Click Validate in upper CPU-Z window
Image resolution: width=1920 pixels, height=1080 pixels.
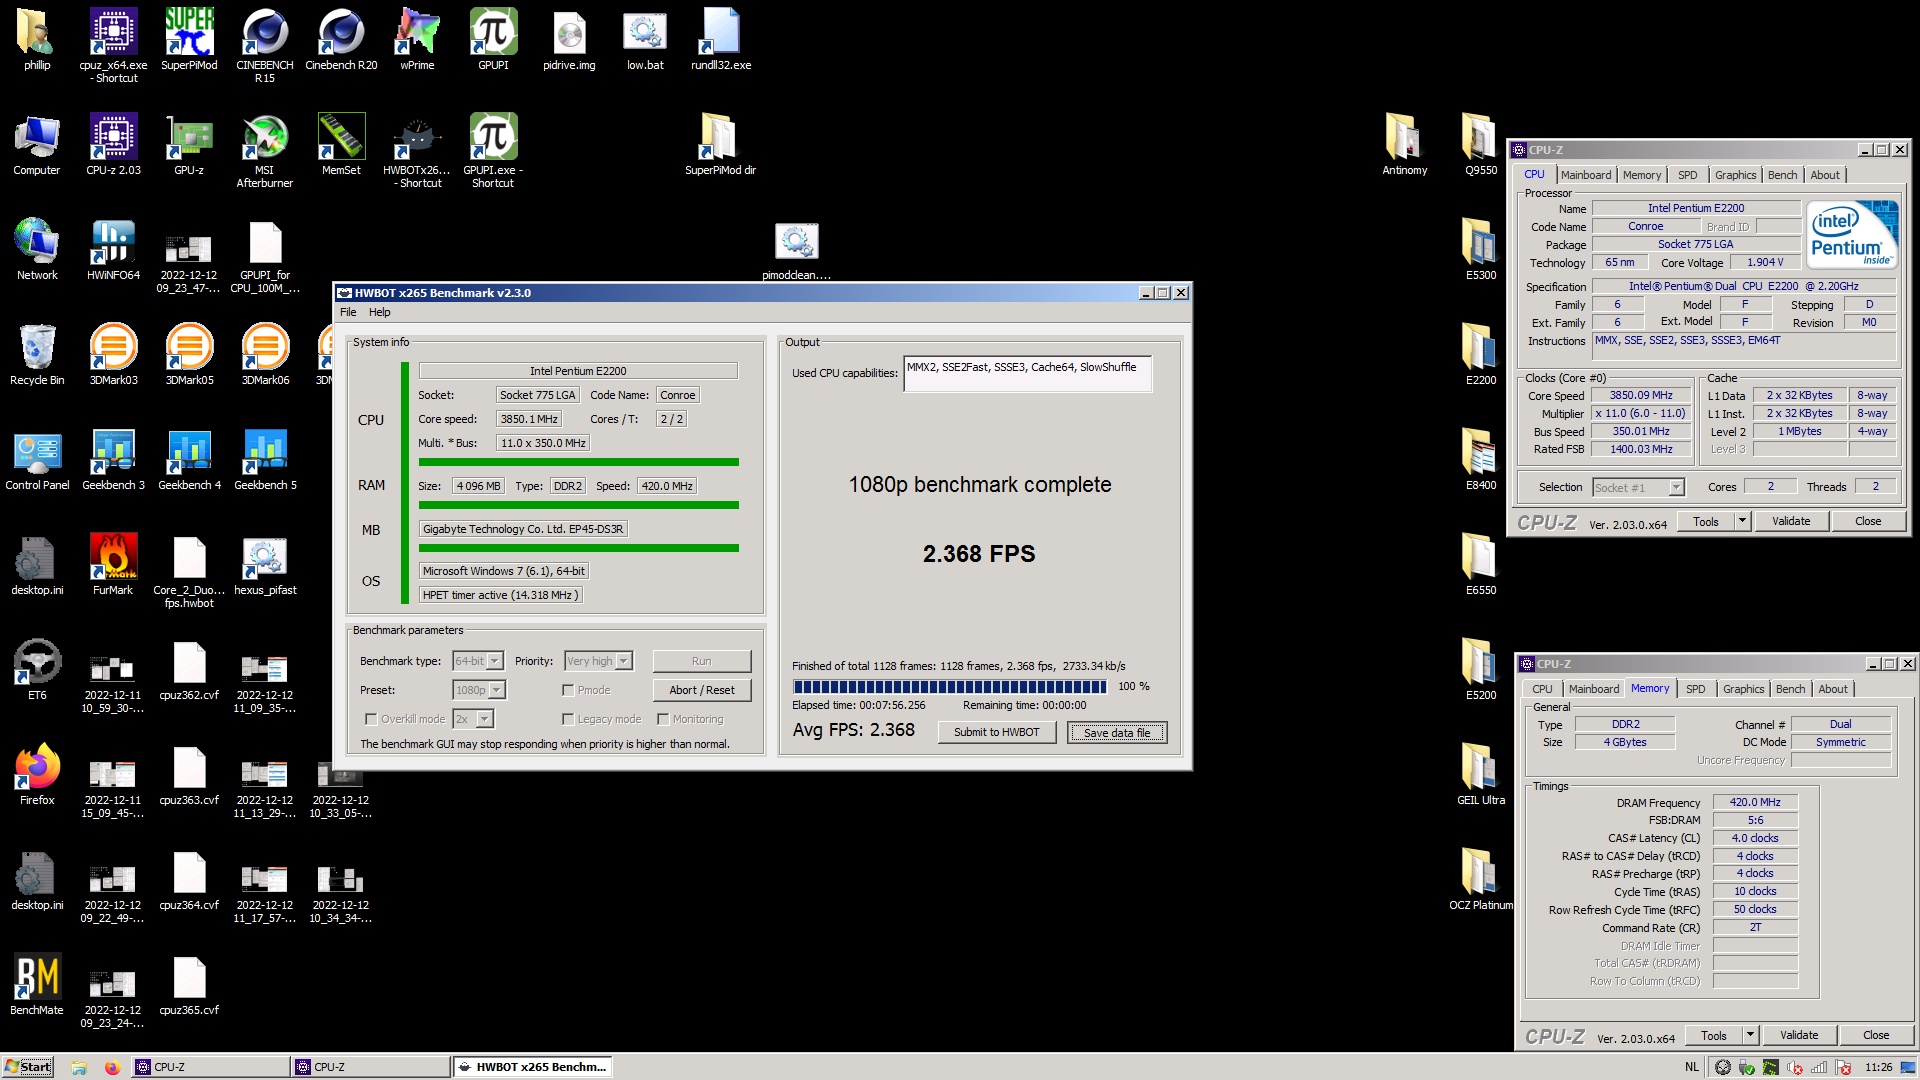[x=1791, y=521]
